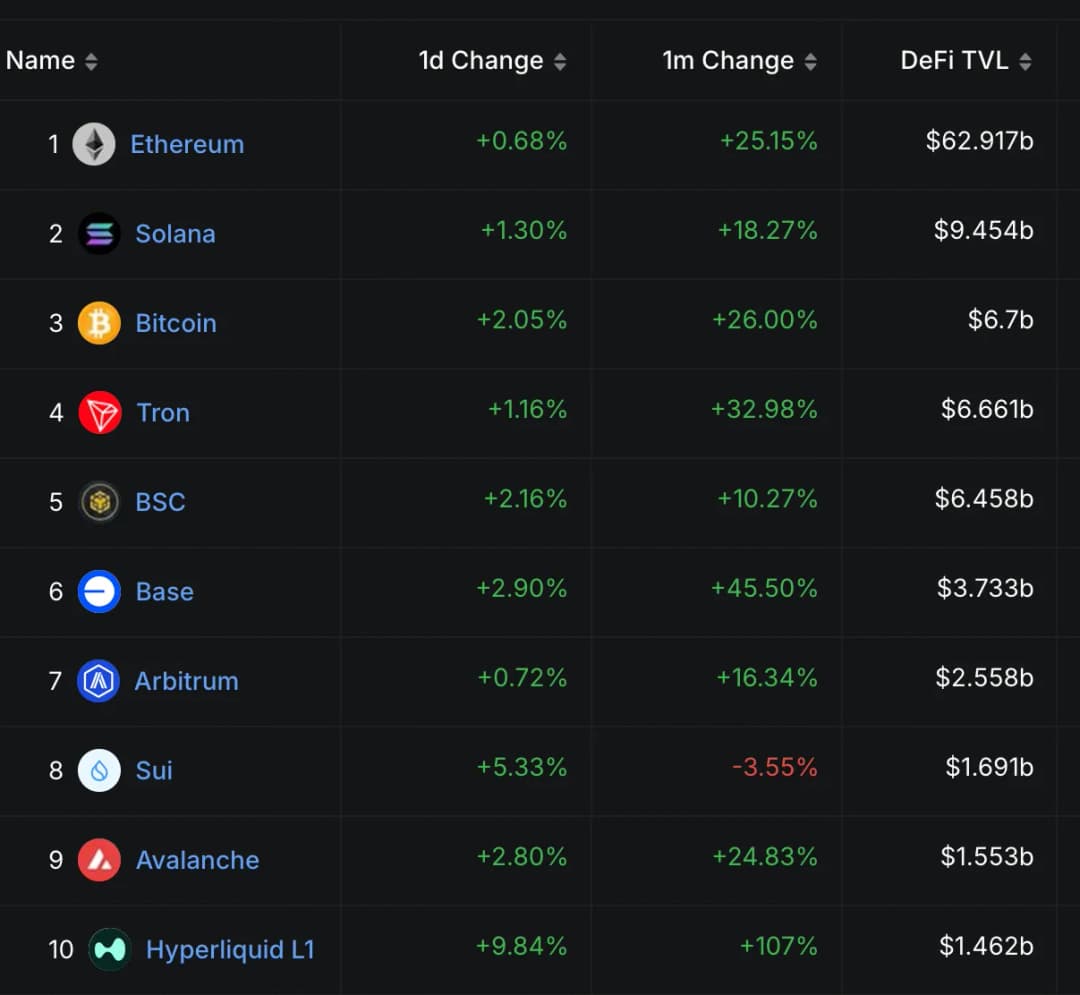Image resolution: width=1080 pixels, height=995 pixels.
Task: Click Ethereum's $62.917b TVL value
Action: coord(979,141)
